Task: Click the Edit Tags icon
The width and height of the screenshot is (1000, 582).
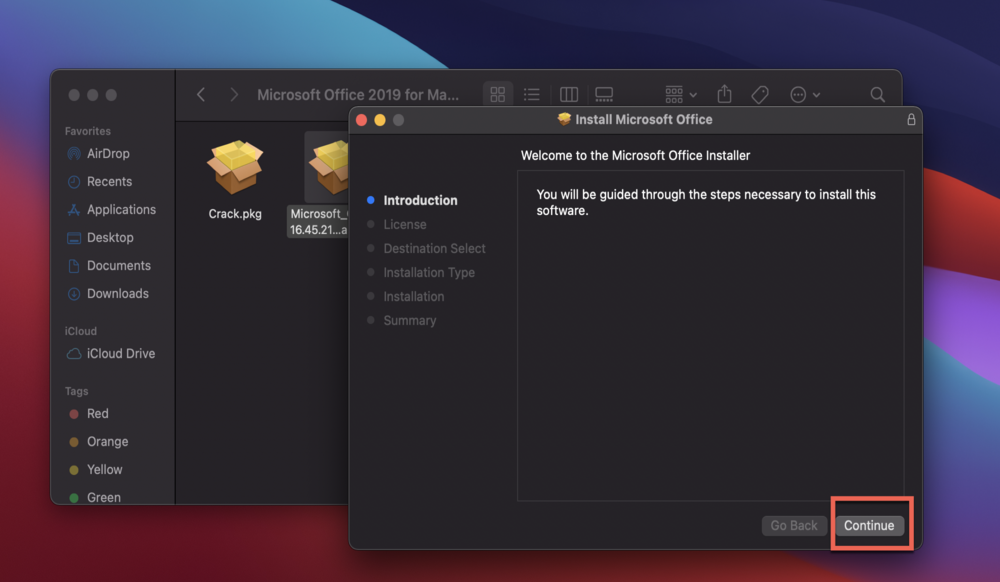Action: pos(760,95)
